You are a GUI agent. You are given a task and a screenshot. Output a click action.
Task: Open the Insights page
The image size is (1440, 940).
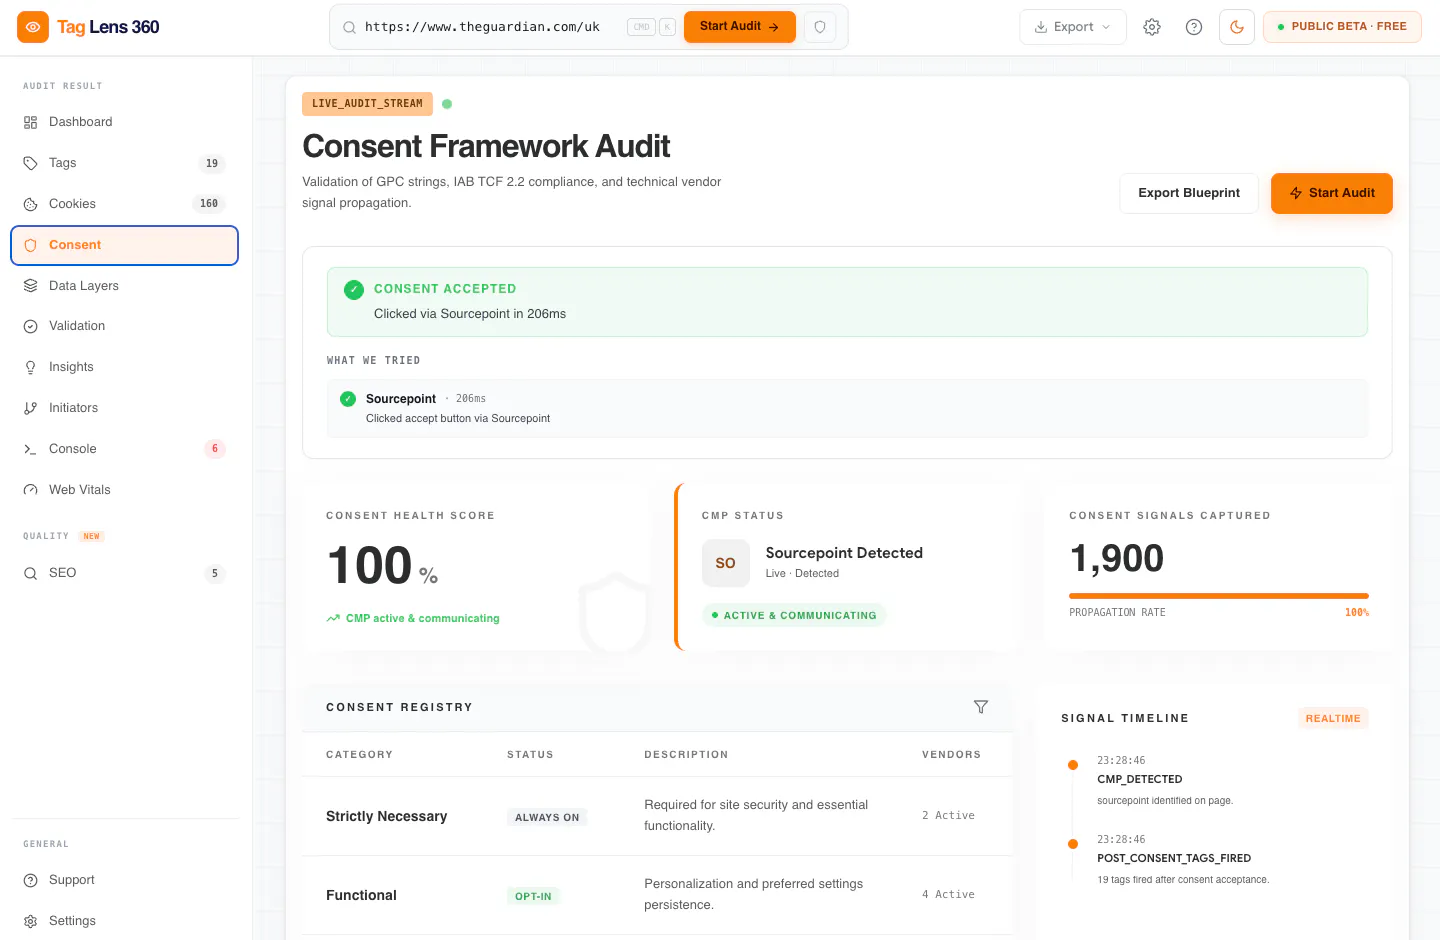click(125, 367)
